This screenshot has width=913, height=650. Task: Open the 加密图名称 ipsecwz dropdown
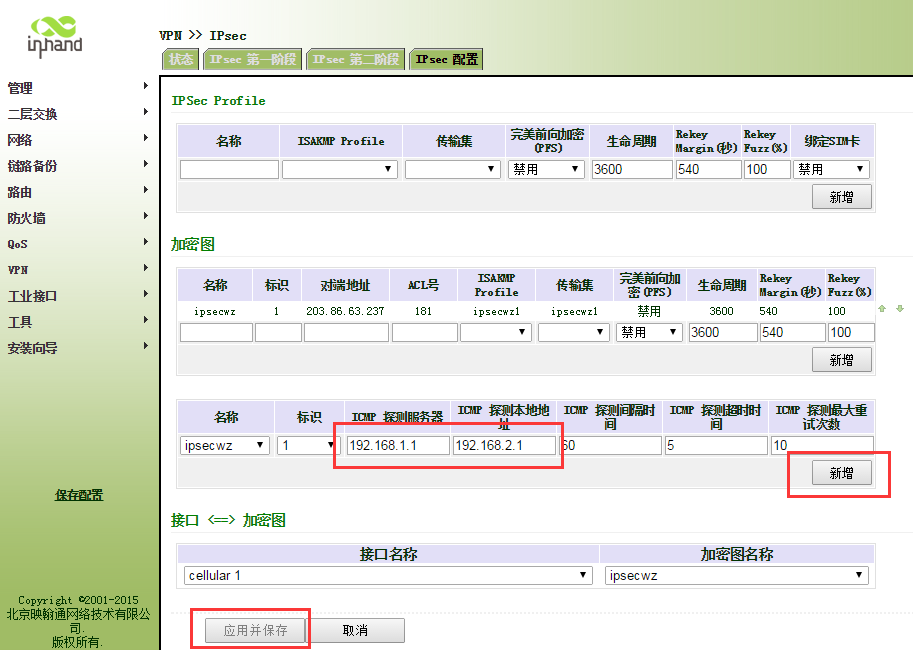click(x=736, y=576)
